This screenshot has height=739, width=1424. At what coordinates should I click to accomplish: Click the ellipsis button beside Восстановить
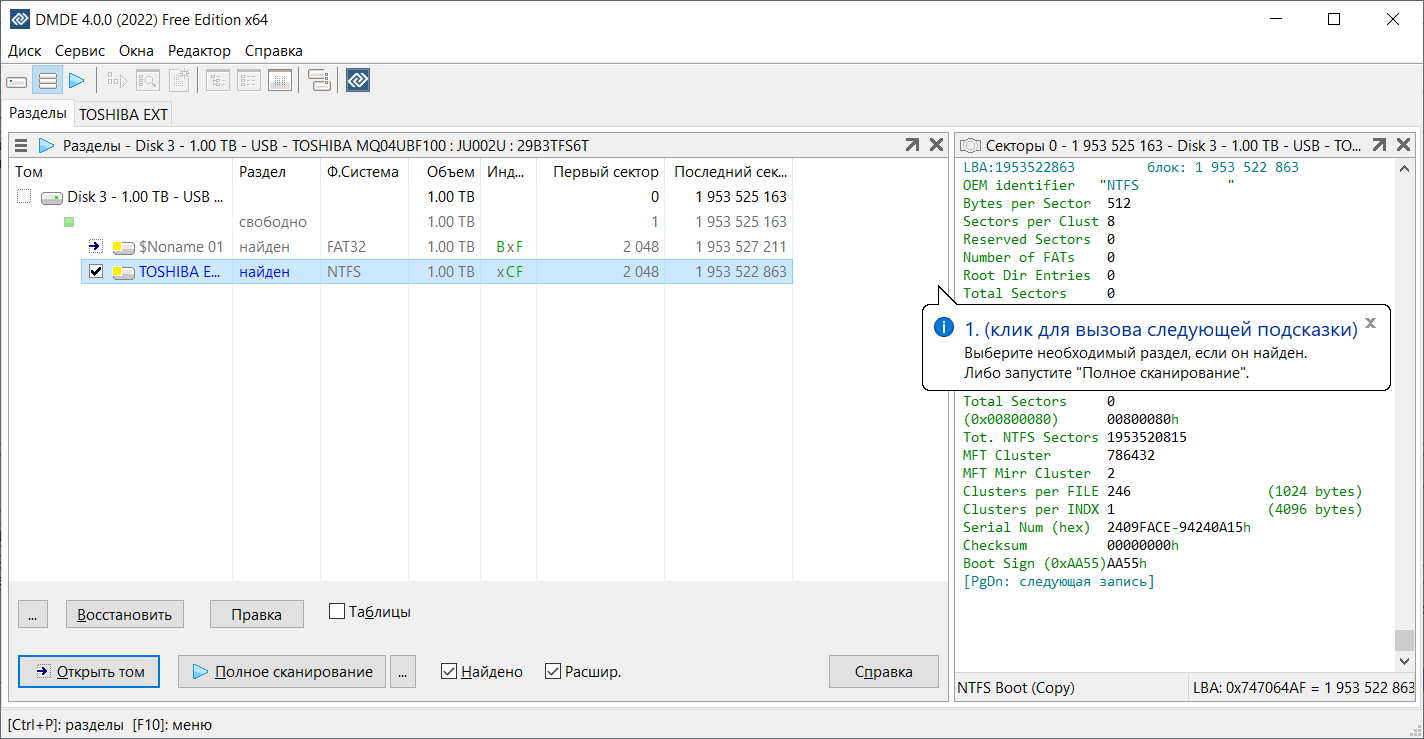click(x=32, y=614)
